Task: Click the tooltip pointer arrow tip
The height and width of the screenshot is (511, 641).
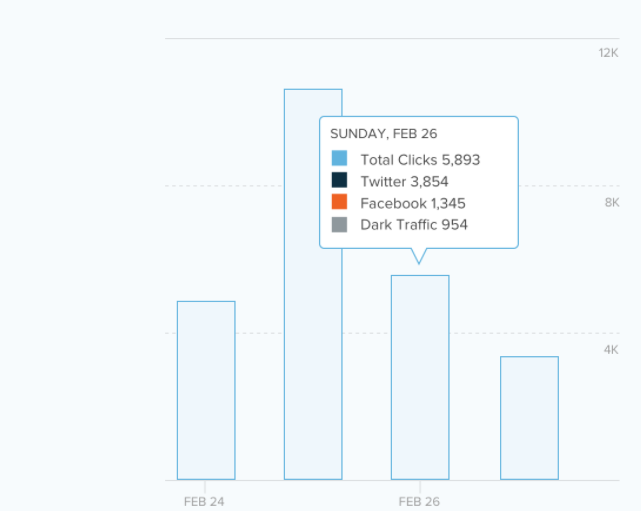Action: coord(419,263)
